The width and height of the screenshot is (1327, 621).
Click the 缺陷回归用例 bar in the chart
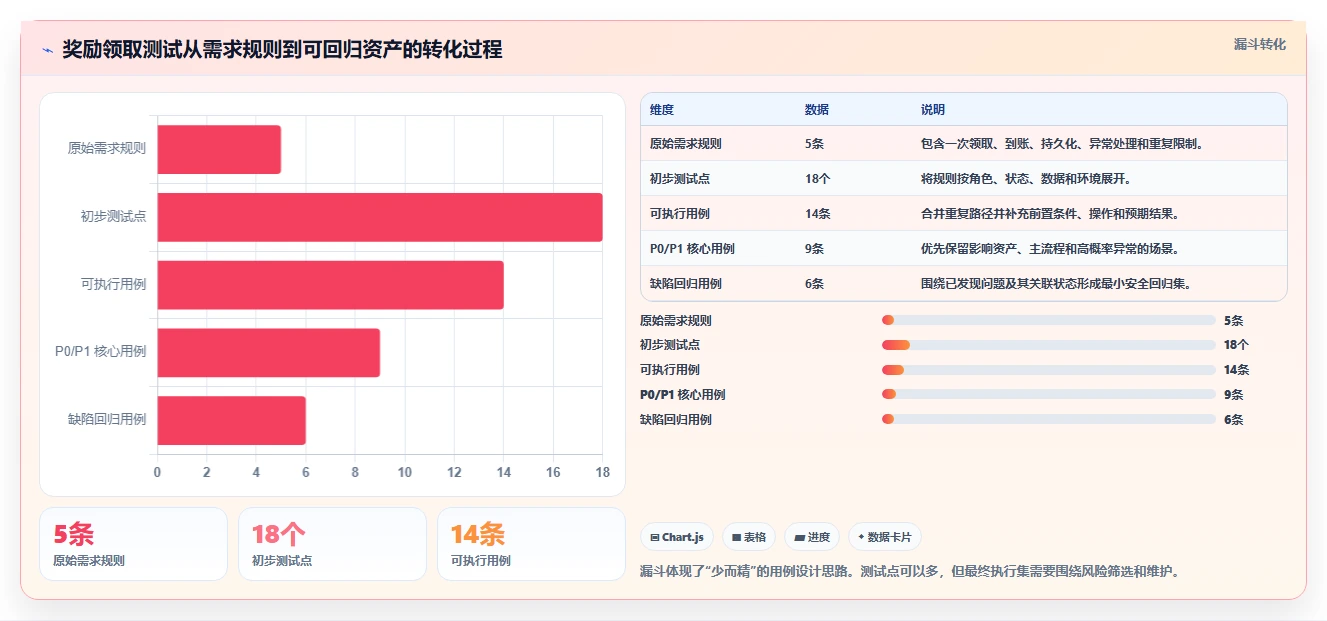point(232,420)
